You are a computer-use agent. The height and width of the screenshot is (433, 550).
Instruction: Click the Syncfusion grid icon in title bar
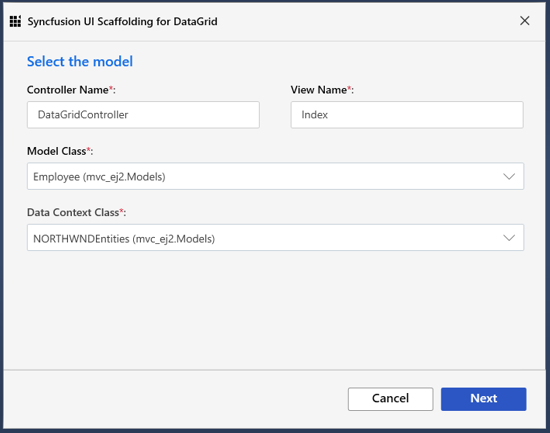point(15,21)
